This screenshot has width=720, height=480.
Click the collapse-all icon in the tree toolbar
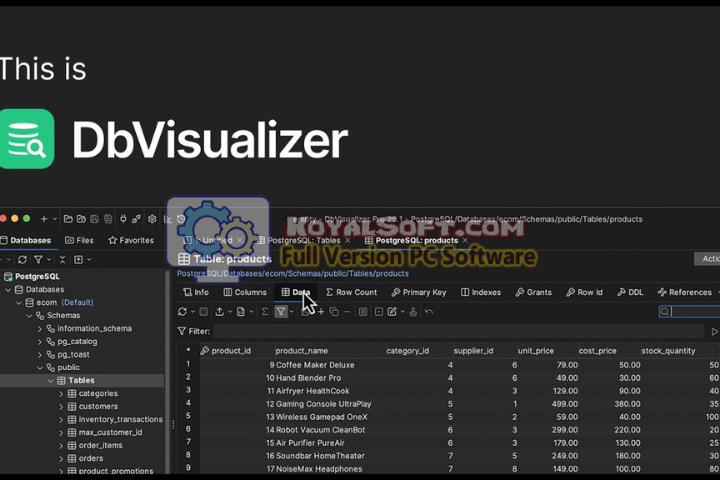tap(62, 260)
